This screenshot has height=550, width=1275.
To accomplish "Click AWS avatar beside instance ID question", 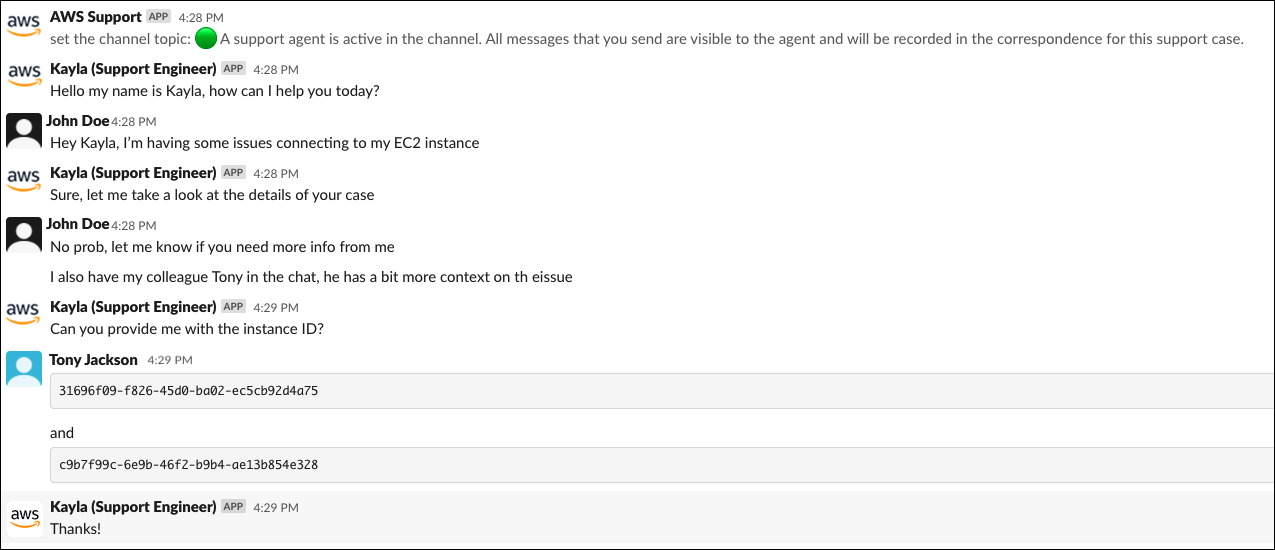I will pos(23,315).
